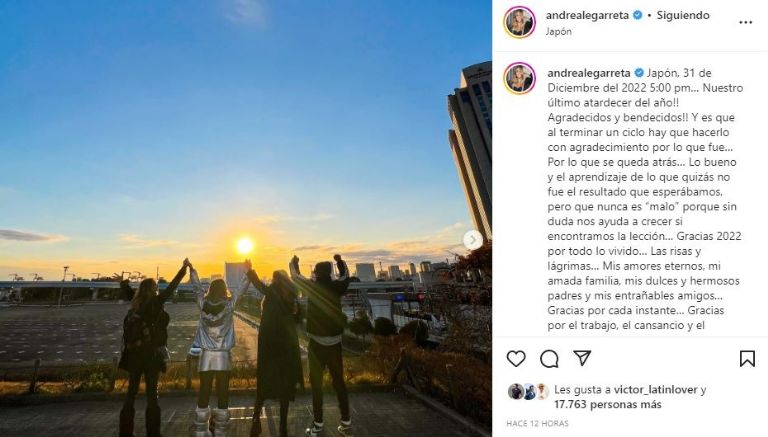Click the liker avatars next to Les gusta
The width and height of the screenshot is (768, 437).
point(528,391)
